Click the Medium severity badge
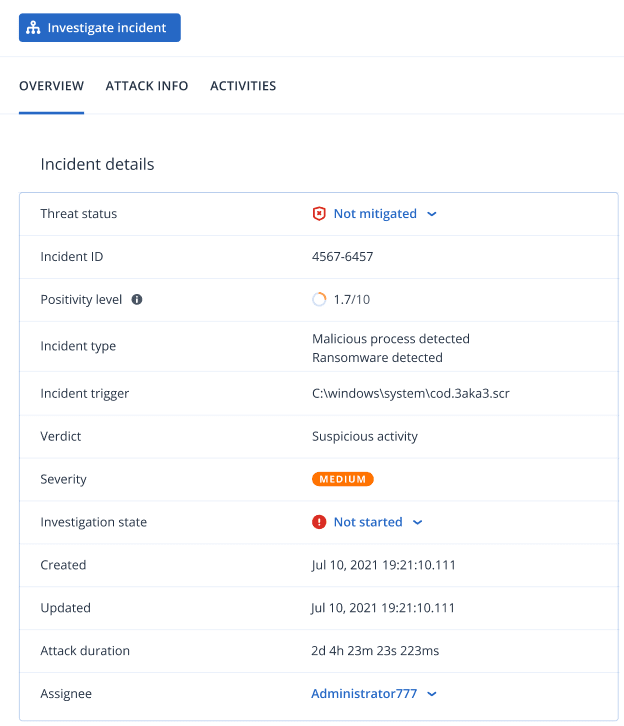 click(342, 479)
